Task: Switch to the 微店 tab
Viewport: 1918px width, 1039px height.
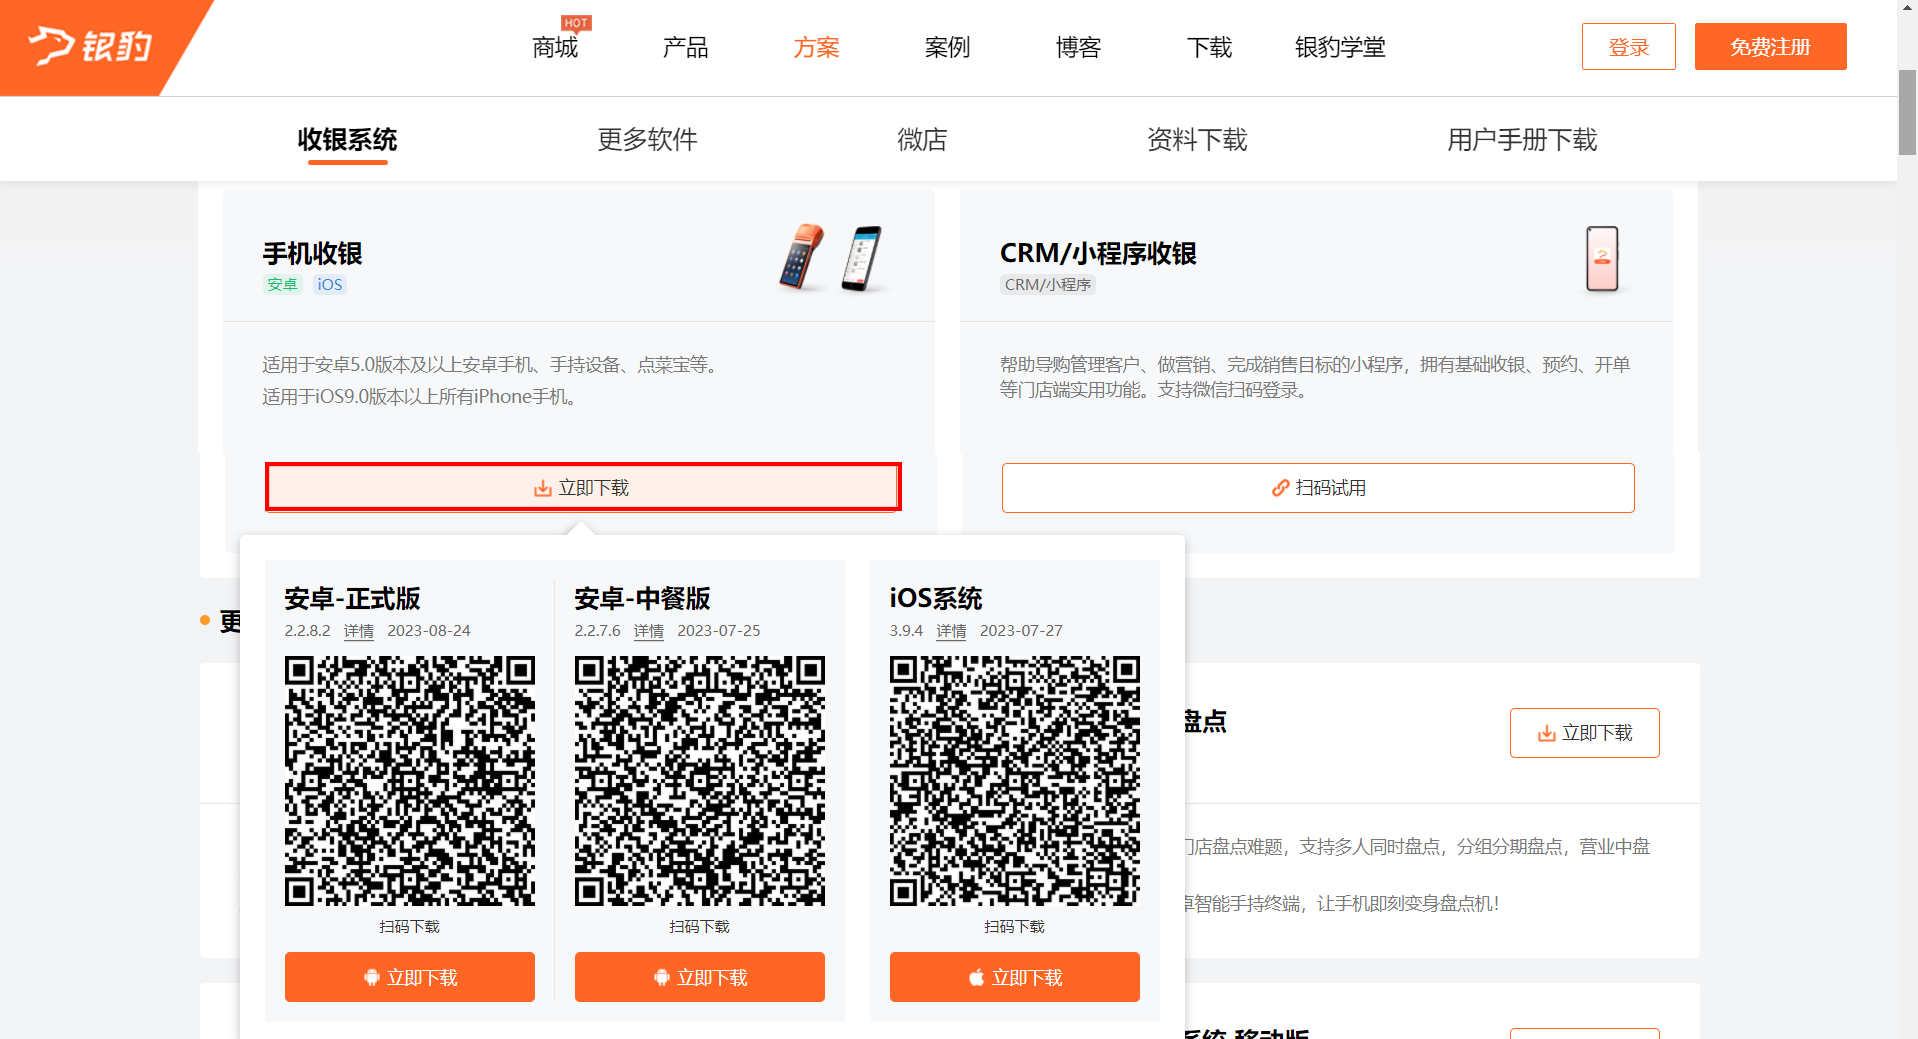Action: (922, 139)
